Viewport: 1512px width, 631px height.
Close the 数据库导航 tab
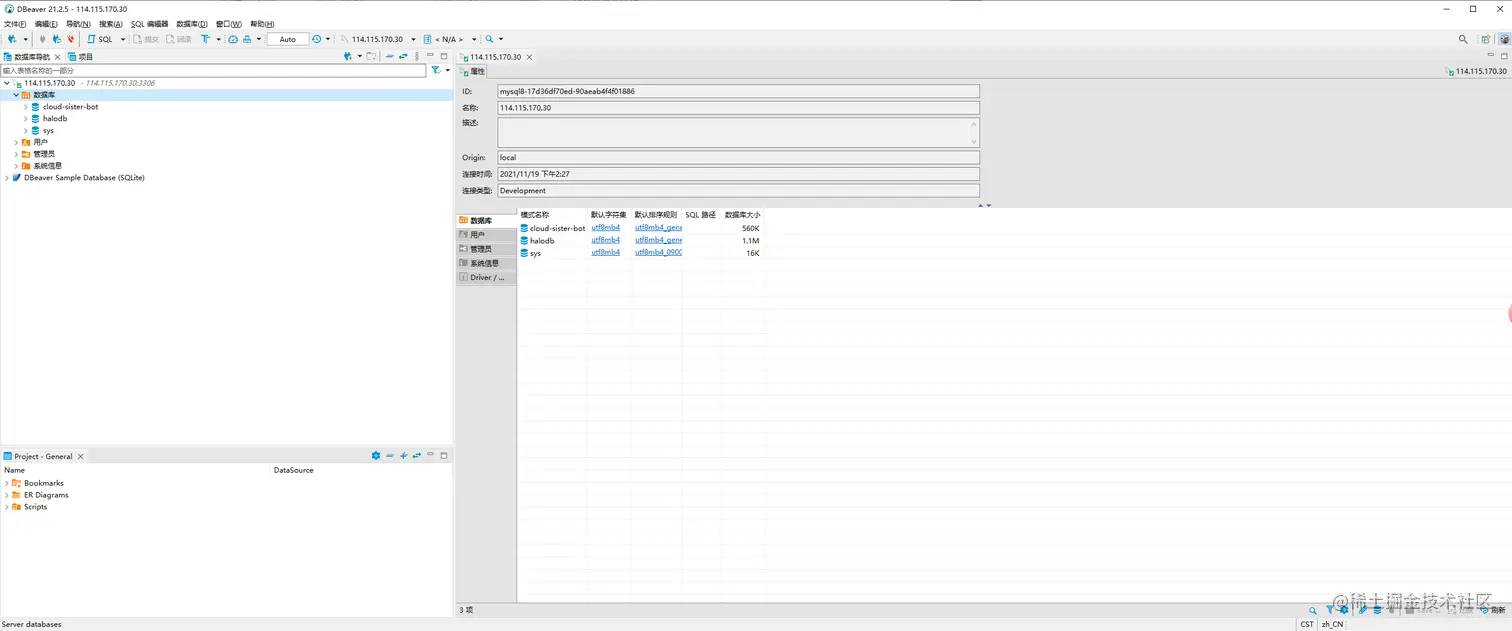[x=58, y=57]
